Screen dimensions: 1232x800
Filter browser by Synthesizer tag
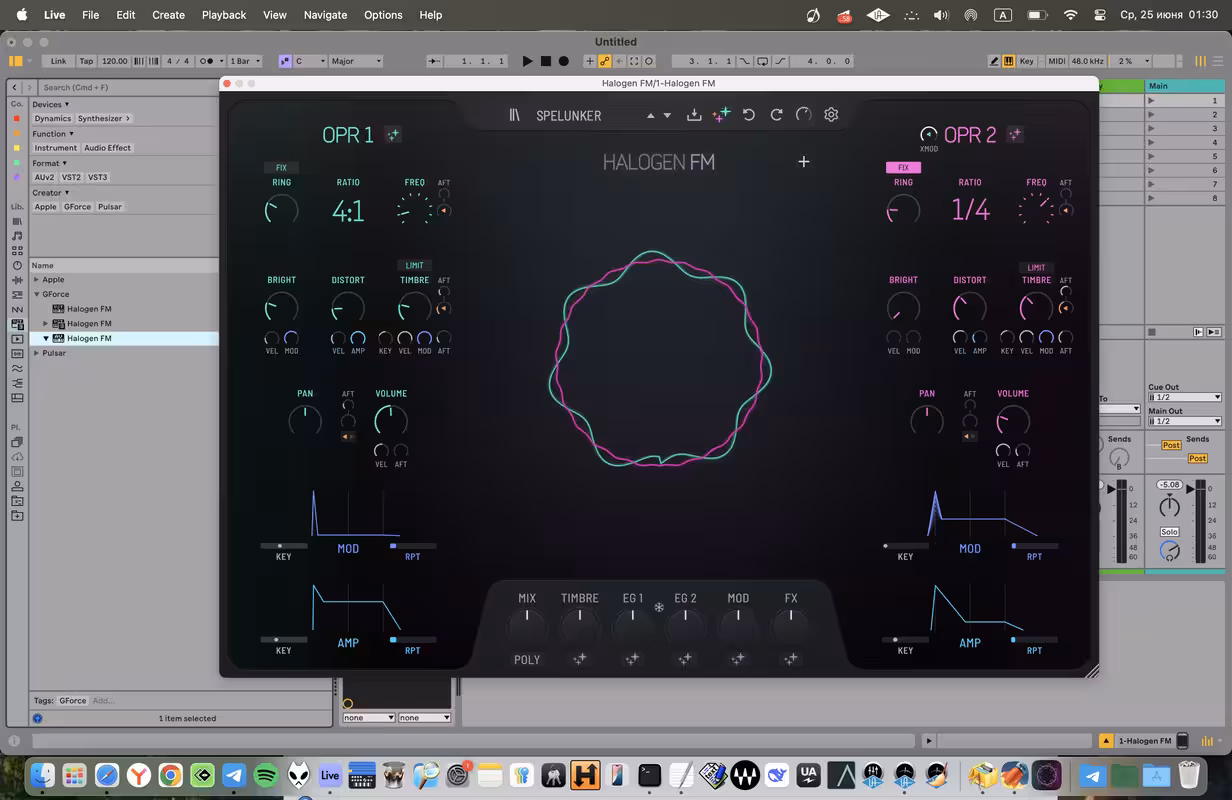pyautogui.click(x=102, y=119)
